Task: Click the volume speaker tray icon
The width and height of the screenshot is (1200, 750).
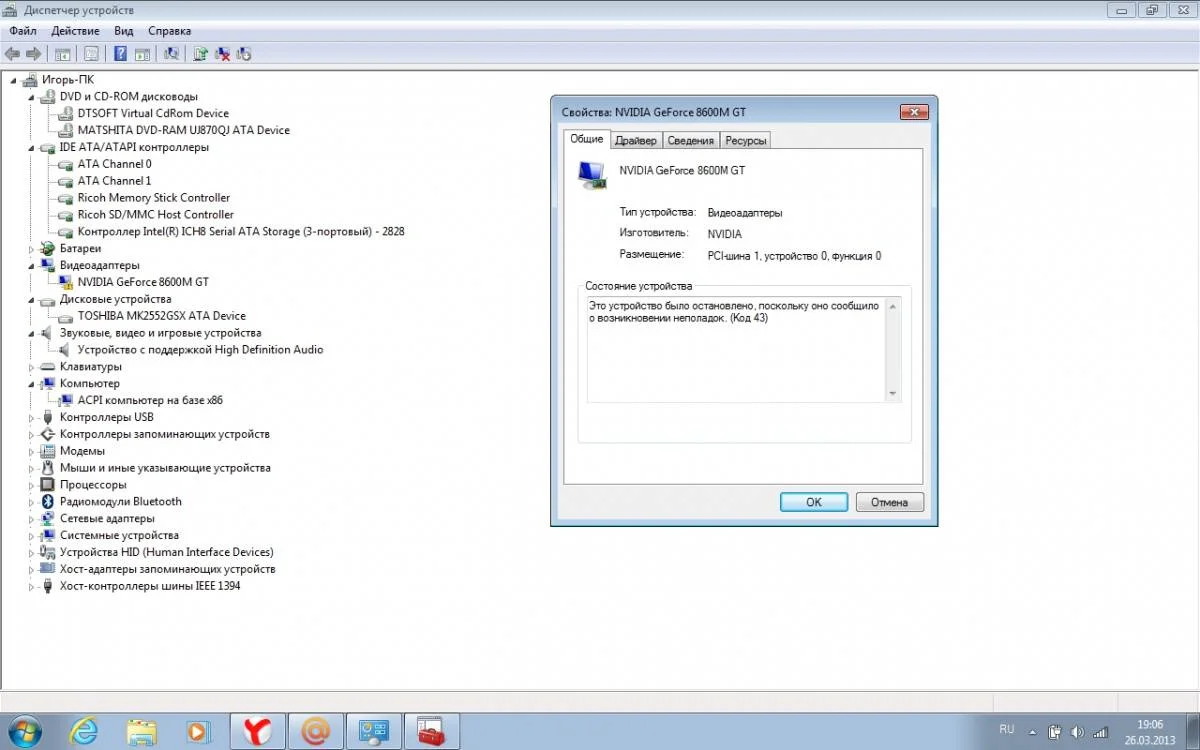Action: [1079, 732]
